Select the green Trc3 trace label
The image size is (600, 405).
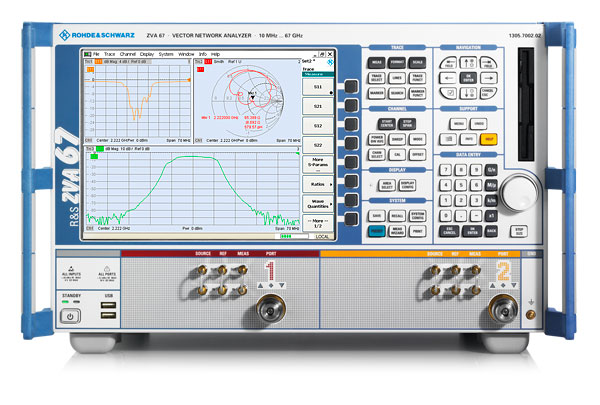[x=99, y=149]
